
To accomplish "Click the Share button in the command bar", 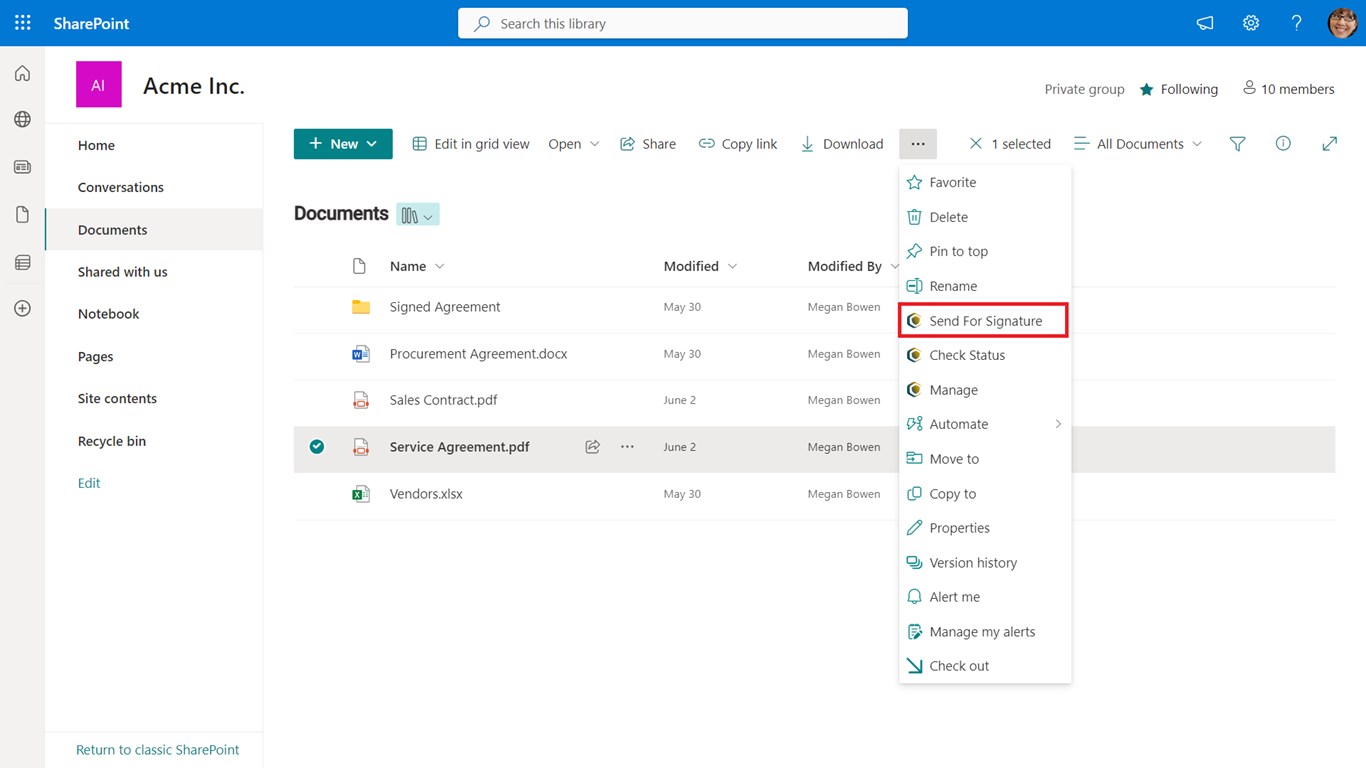I will click(648, 144).
